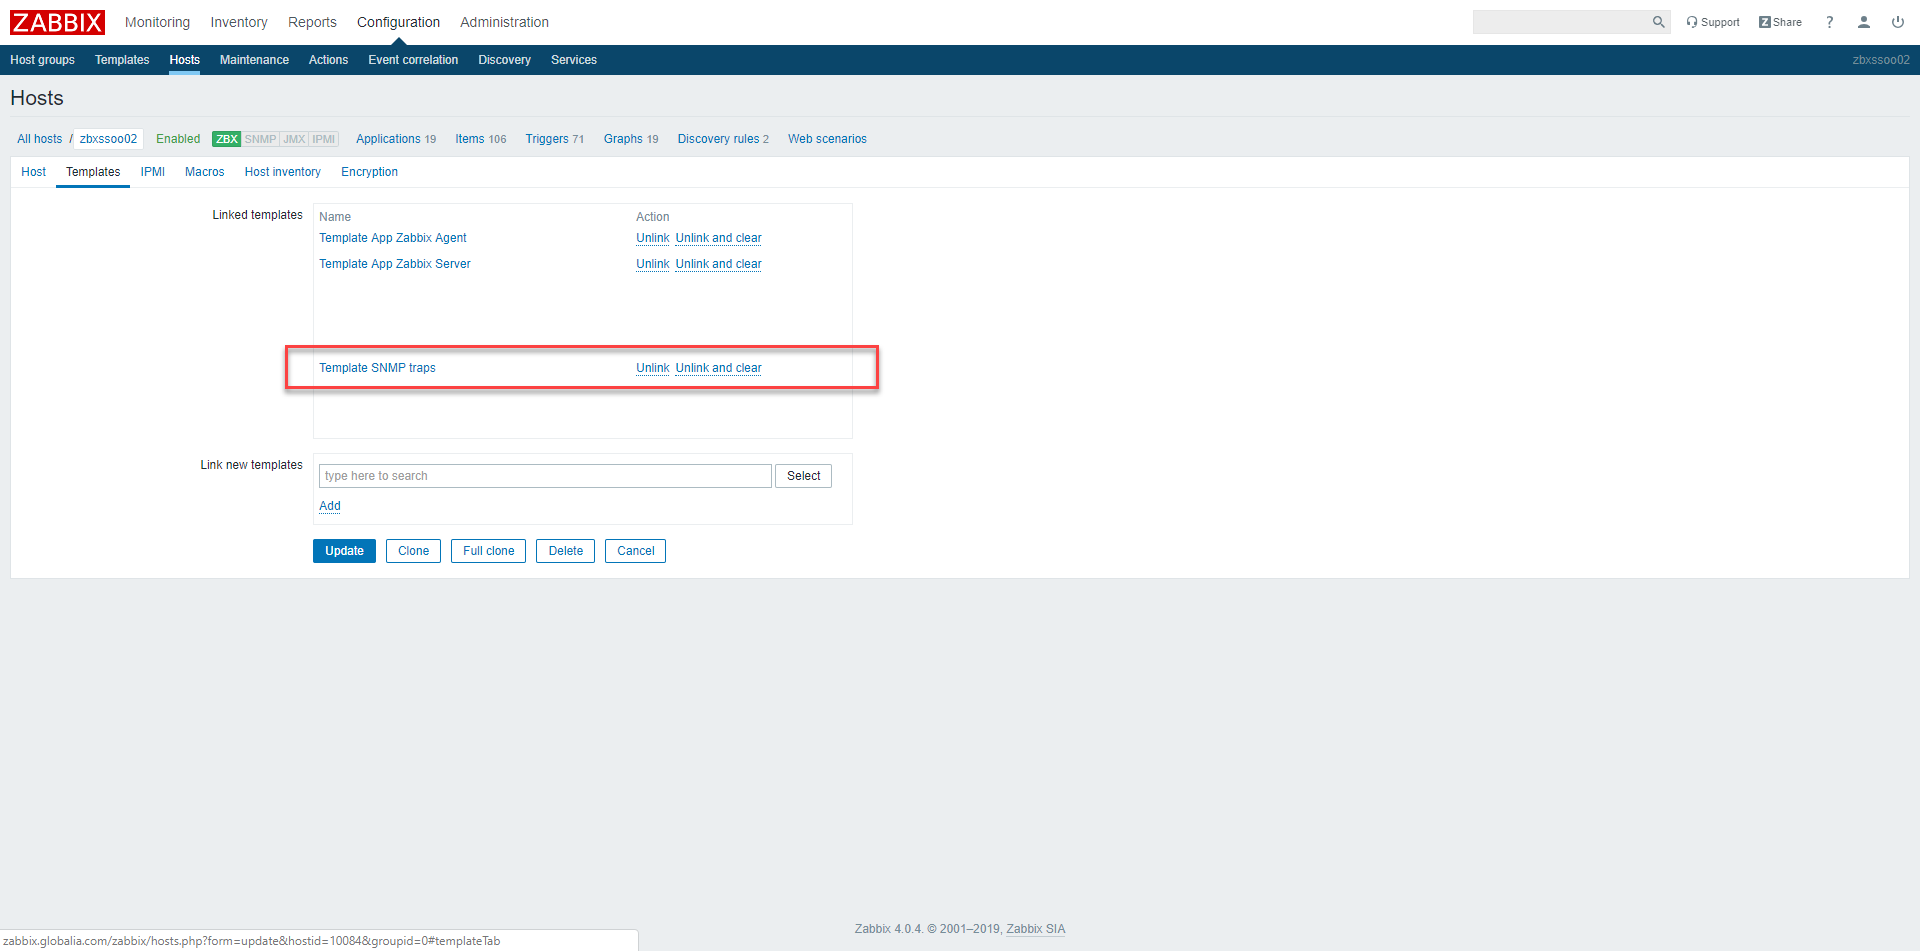1920x951 pixels.
Task: Open the user profile icon
Action: (x=1863, y=22)
